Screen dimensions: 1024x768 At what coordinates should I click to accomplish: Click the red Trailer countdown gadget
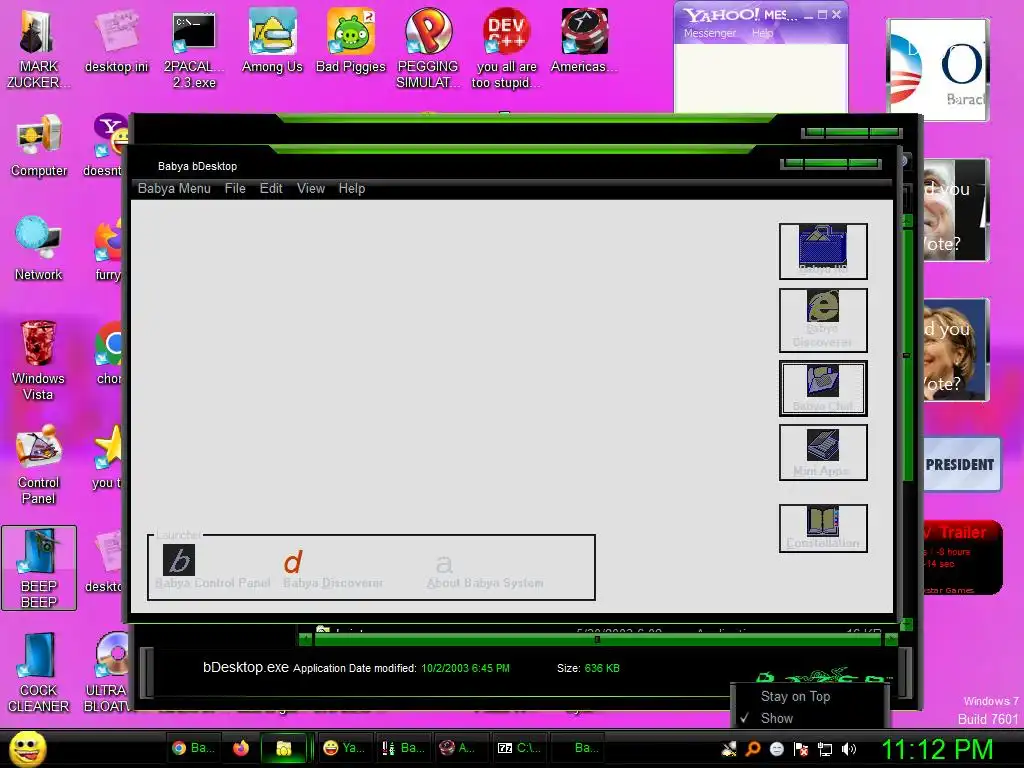[962, 558]
